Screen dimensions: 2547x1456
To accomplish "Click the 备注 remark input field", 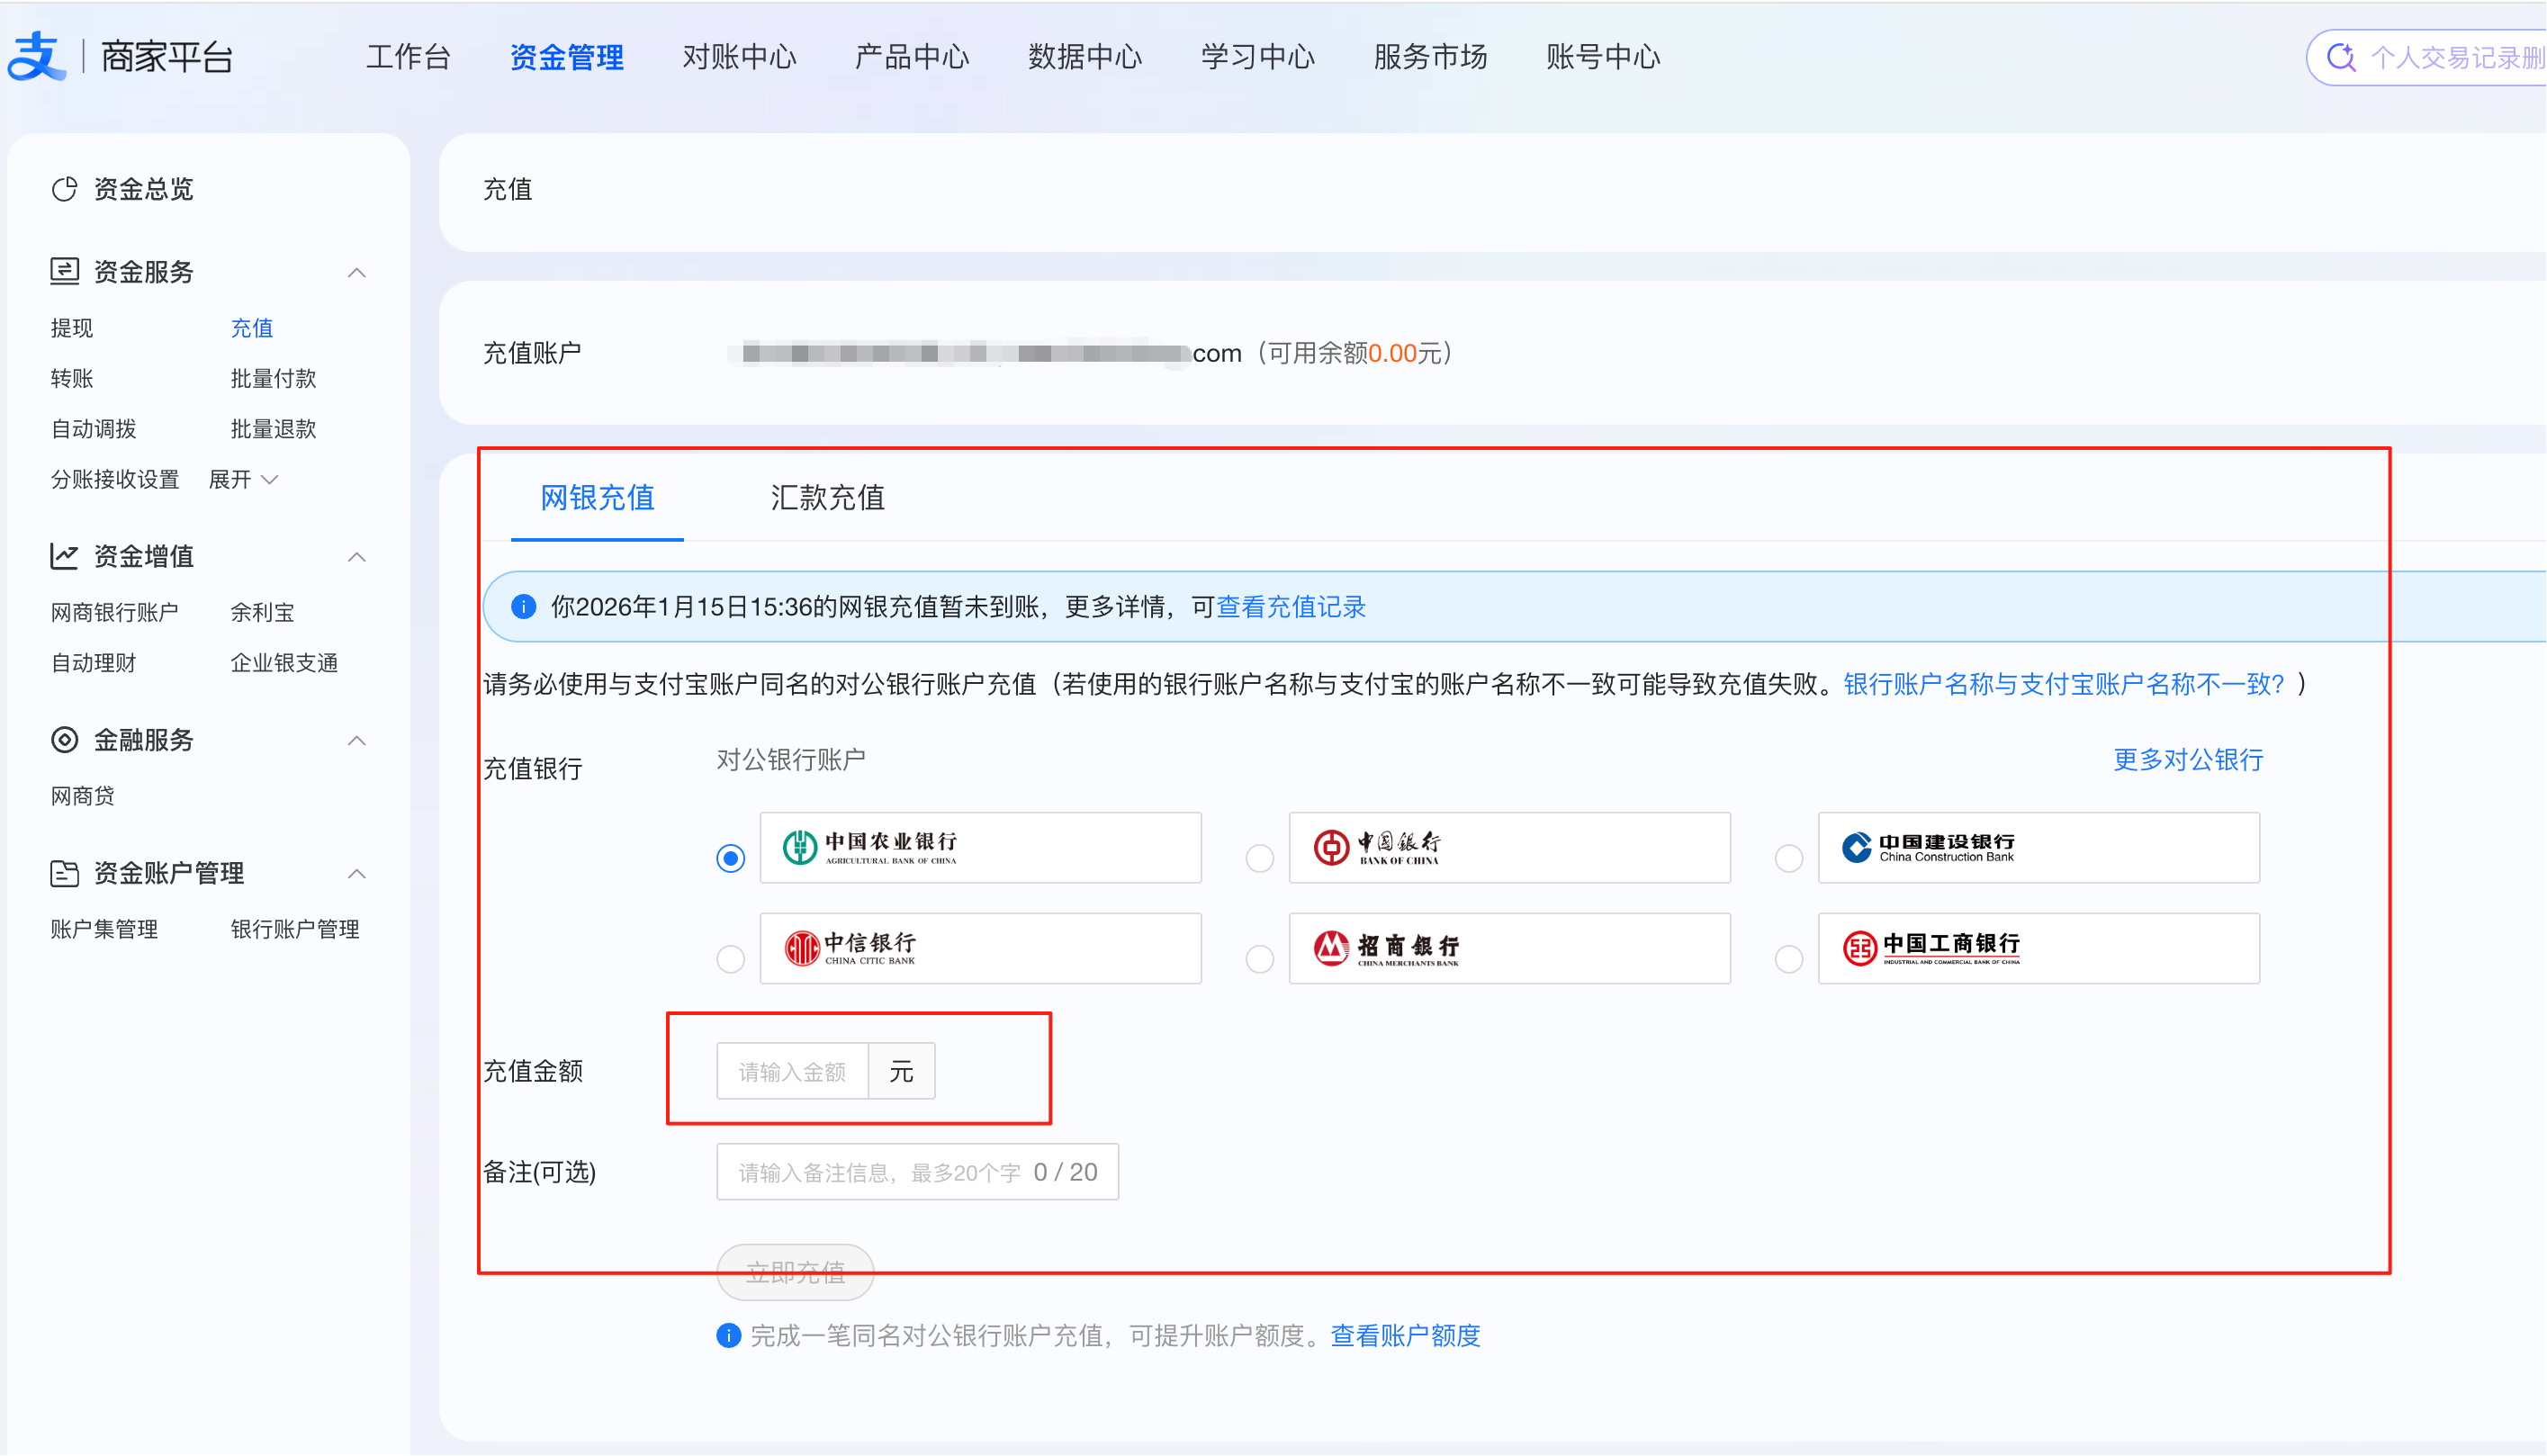I will coord(880,1172).
